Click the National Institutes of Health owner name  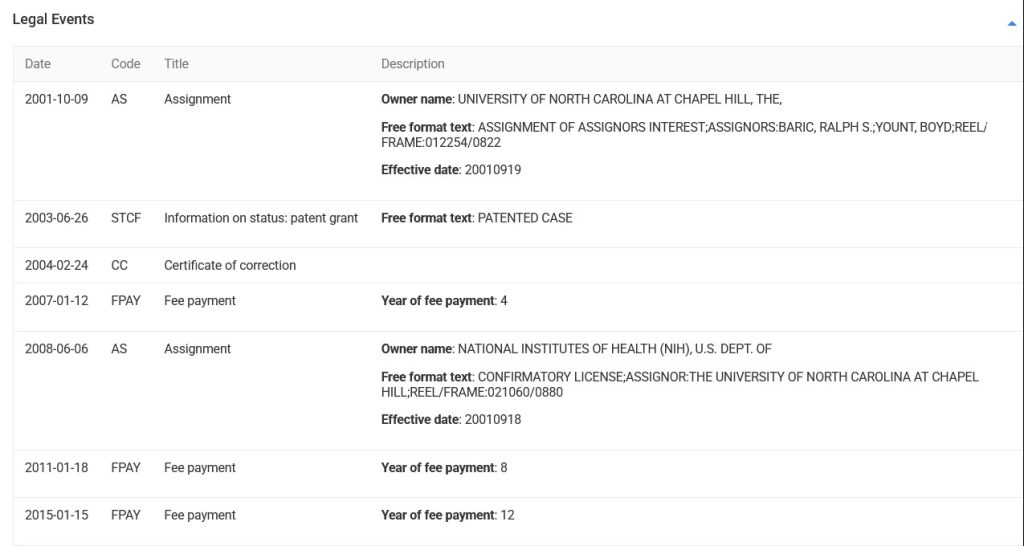tap(614, 349)
